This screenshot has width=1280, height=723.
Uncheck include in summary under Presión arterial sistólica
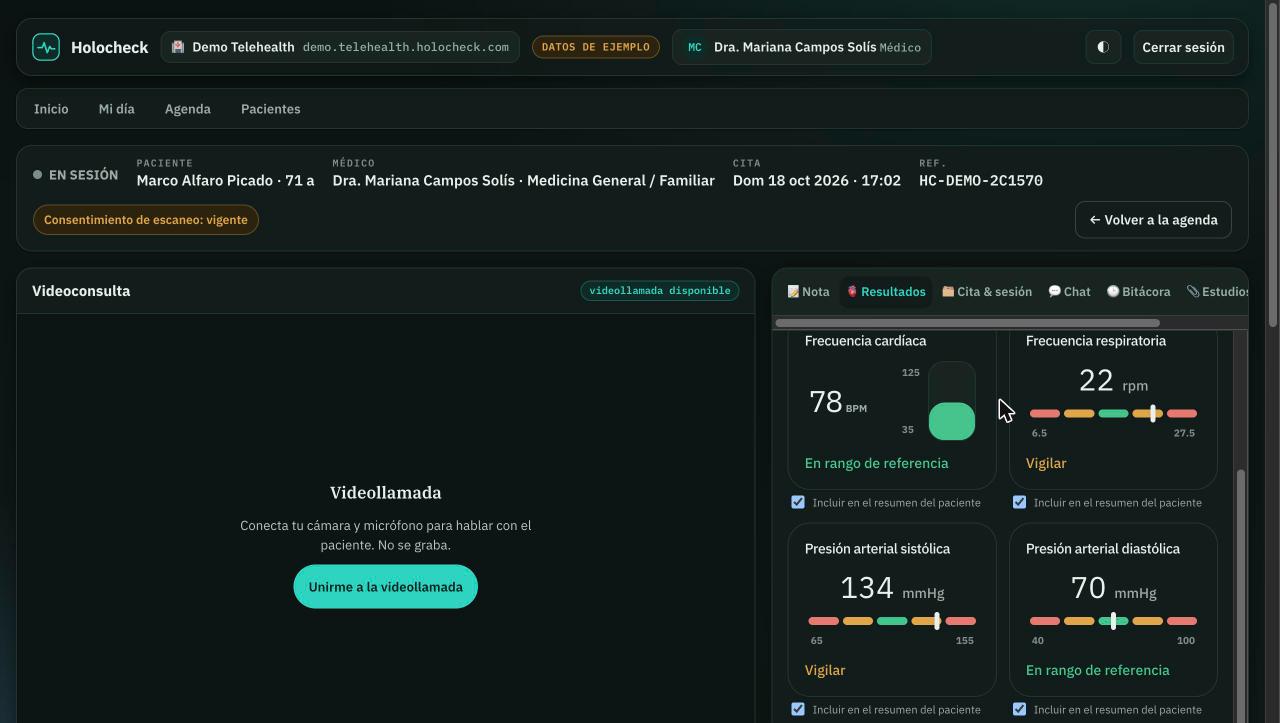(x=798, y=709)
